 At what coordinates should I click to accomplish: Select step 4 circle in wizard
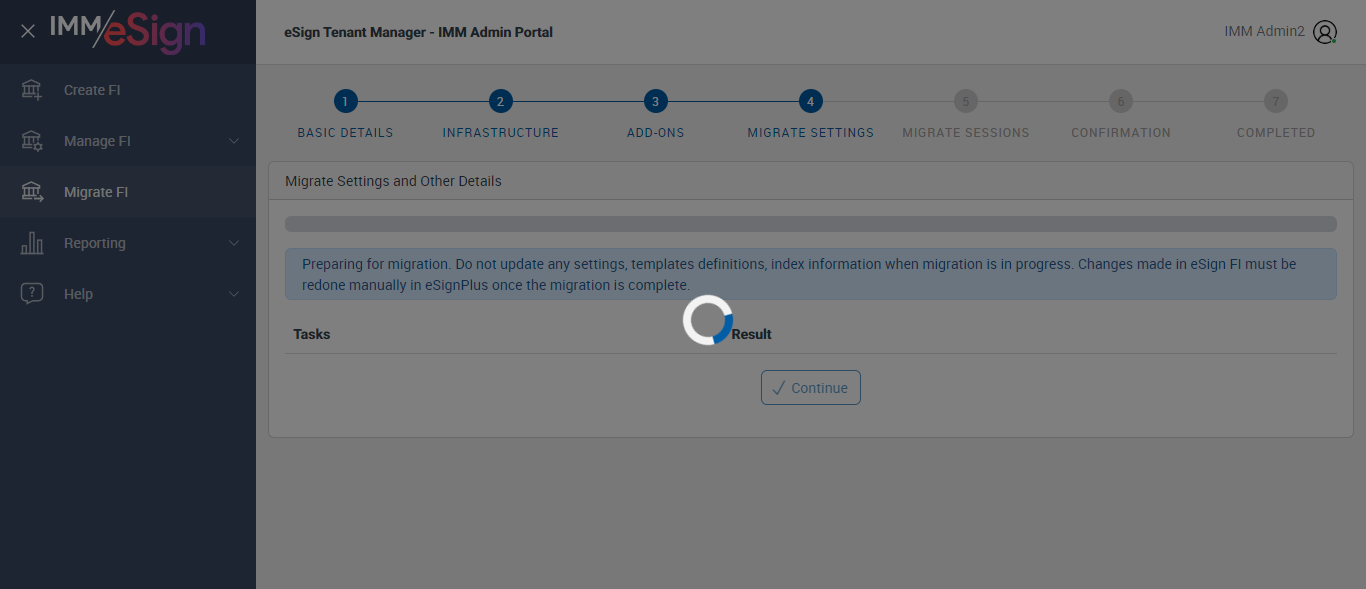point(811,101)
